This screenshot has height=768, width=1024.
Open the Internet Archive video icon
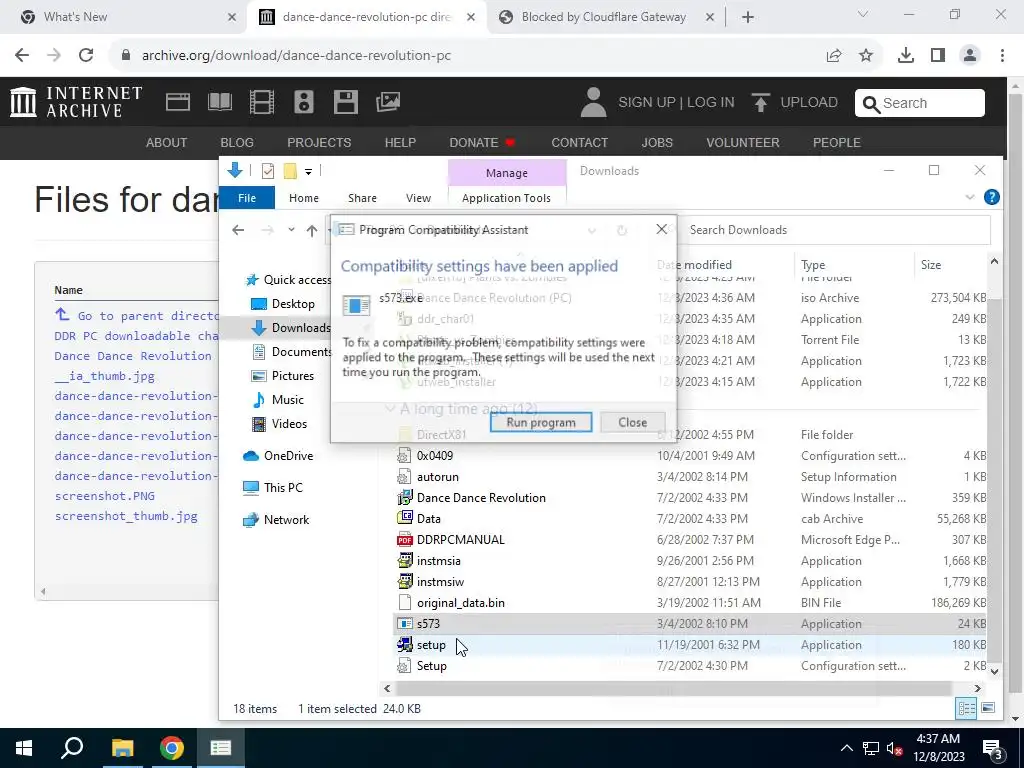[x=261, y=102]
